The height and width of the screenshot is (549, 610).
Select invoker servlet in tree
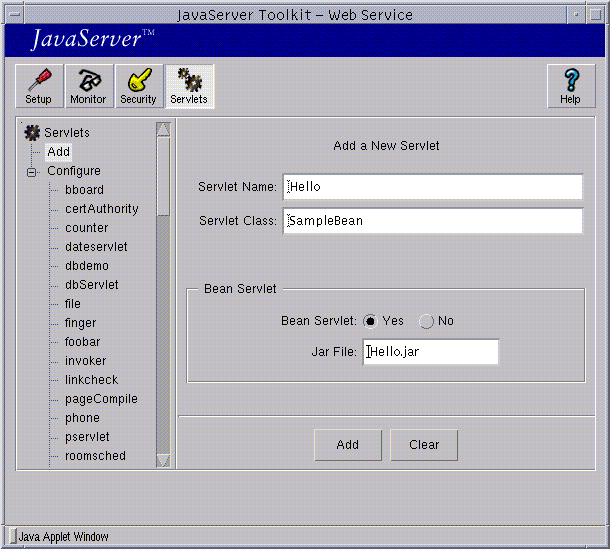tap(85, 361)
